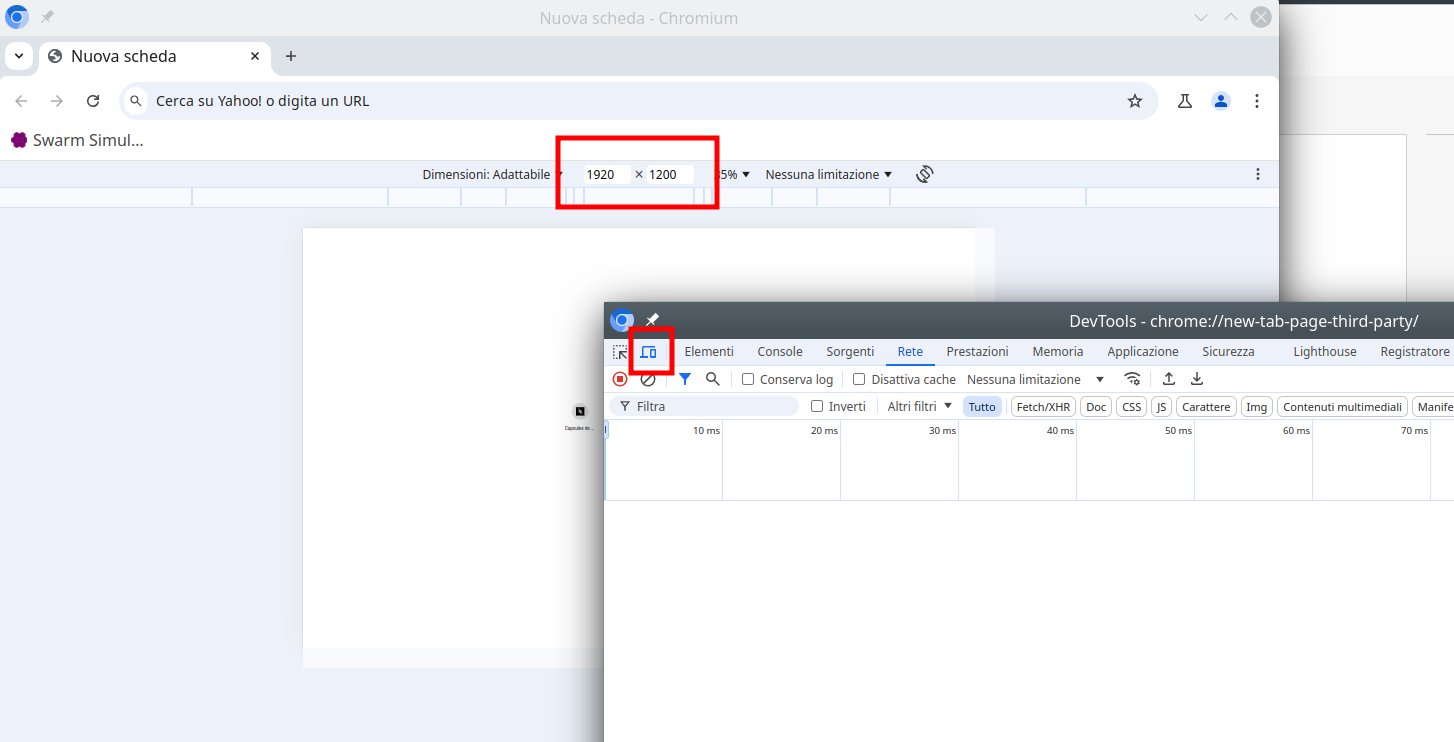This screenshot has width=1454, height=742.
Task: Toggle the Inverti filter checkbox
Action: point(817,406)
